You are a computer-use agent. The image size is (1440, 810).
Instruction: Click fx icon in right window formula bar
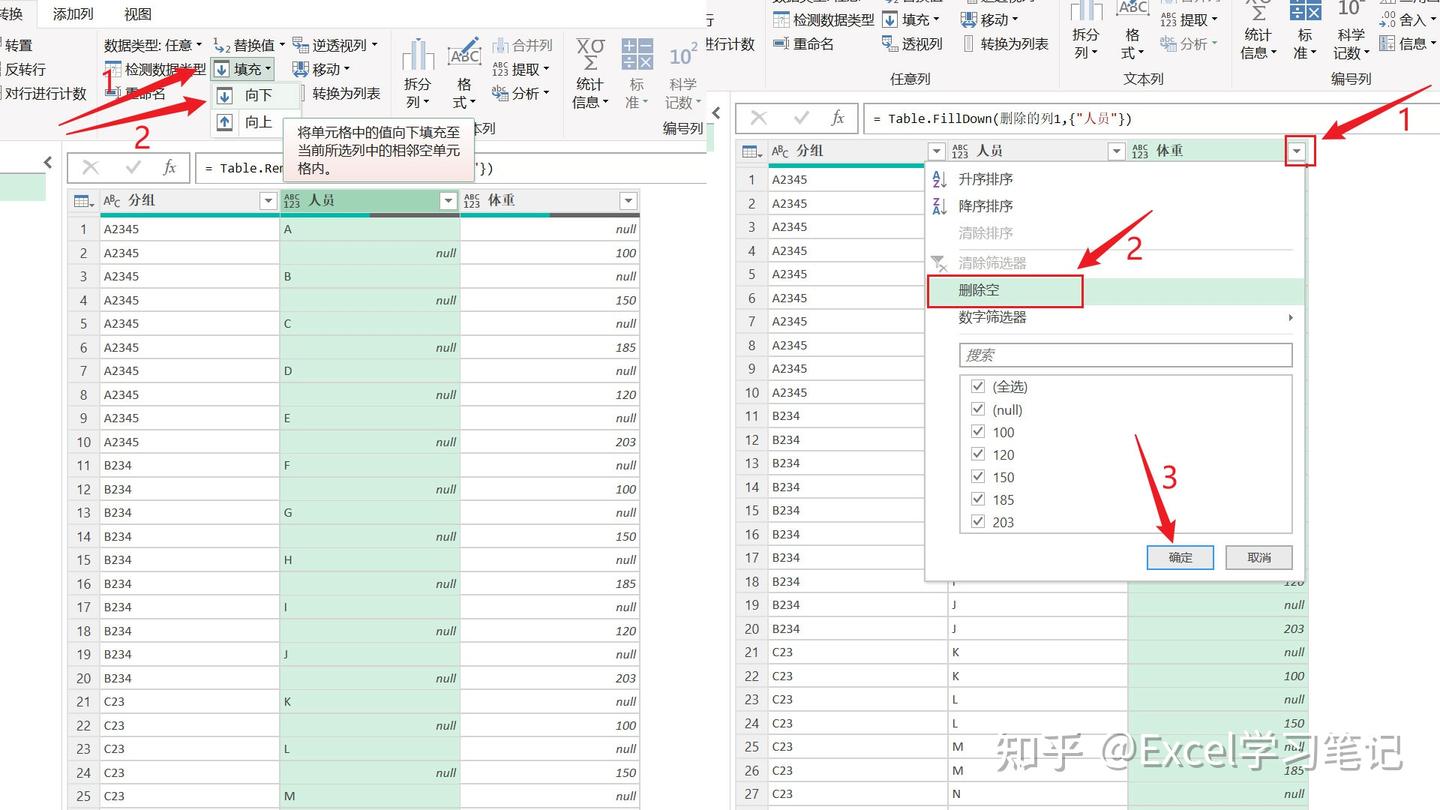[838, 118]
